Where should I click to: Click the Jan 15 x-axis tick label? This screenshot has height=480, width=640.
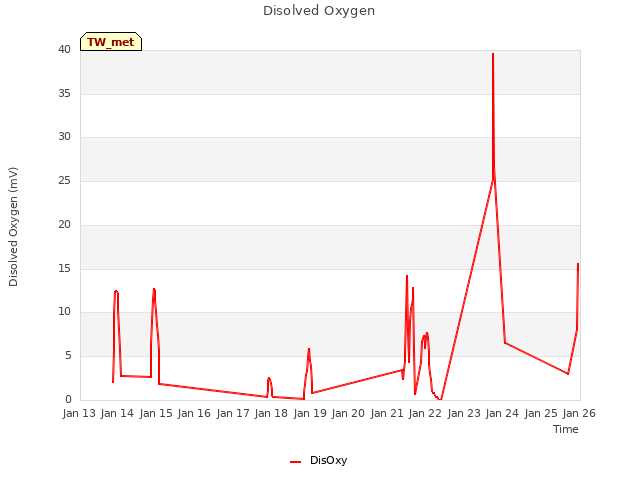(x=156, y=413)
